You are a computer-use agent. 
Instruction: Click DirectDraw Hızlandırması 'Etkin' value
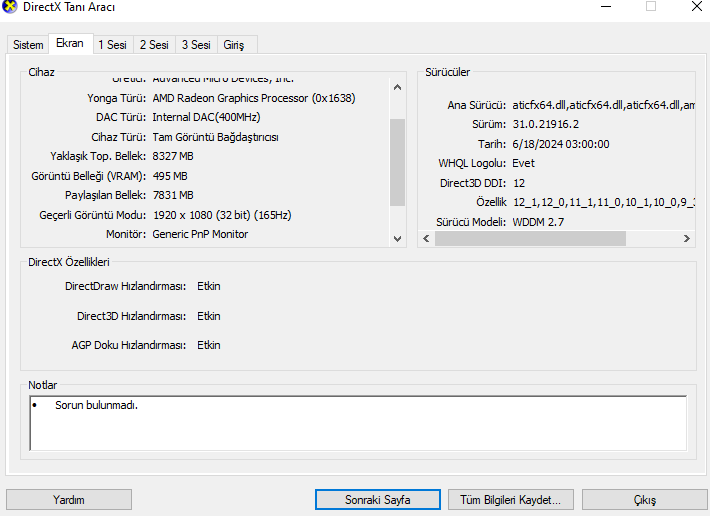pos(209,286)
